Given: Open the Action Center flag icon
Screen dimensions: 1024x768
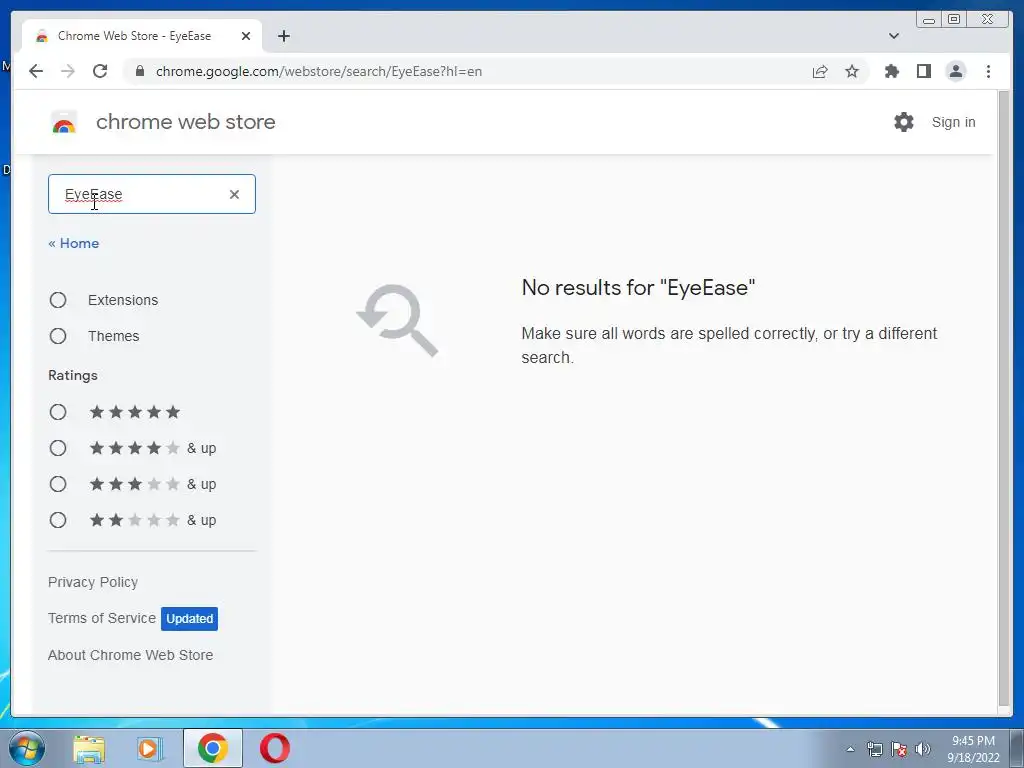Looking at the screenshot, I should pos(899,749).
